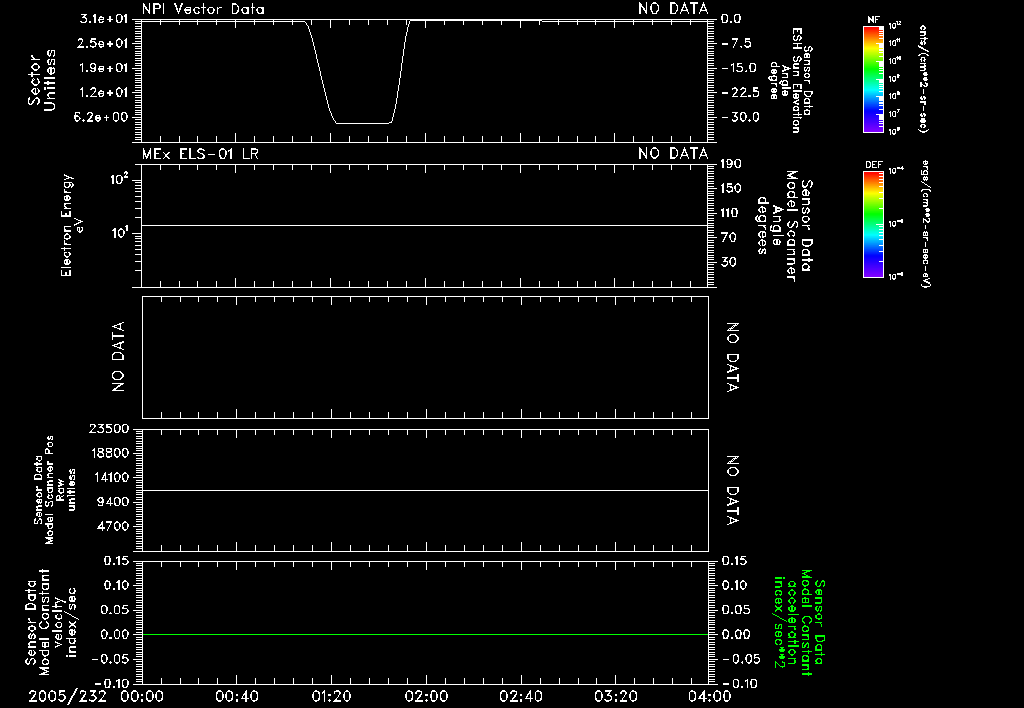The height and width of the screenshot is (708, 1024).
Task: Click the '4700' scanner position axis value
Action: (113, 526)
